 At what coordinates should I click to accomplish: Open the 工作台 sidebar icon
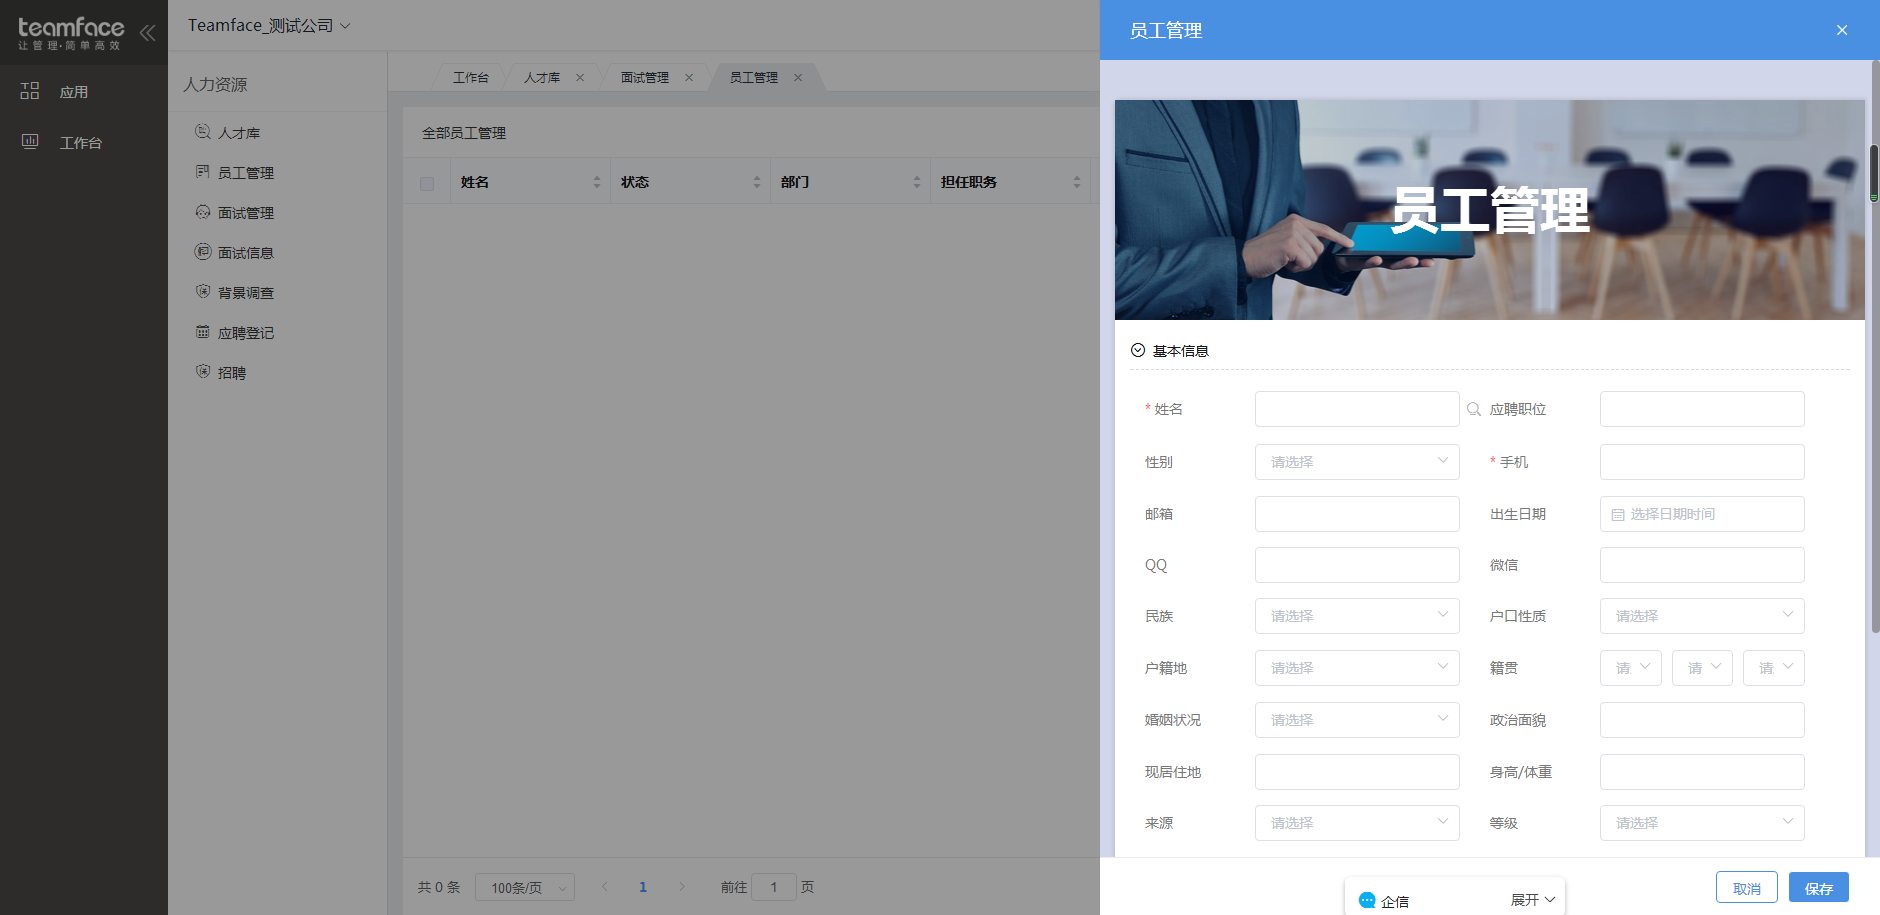click(x=30, y=142)
